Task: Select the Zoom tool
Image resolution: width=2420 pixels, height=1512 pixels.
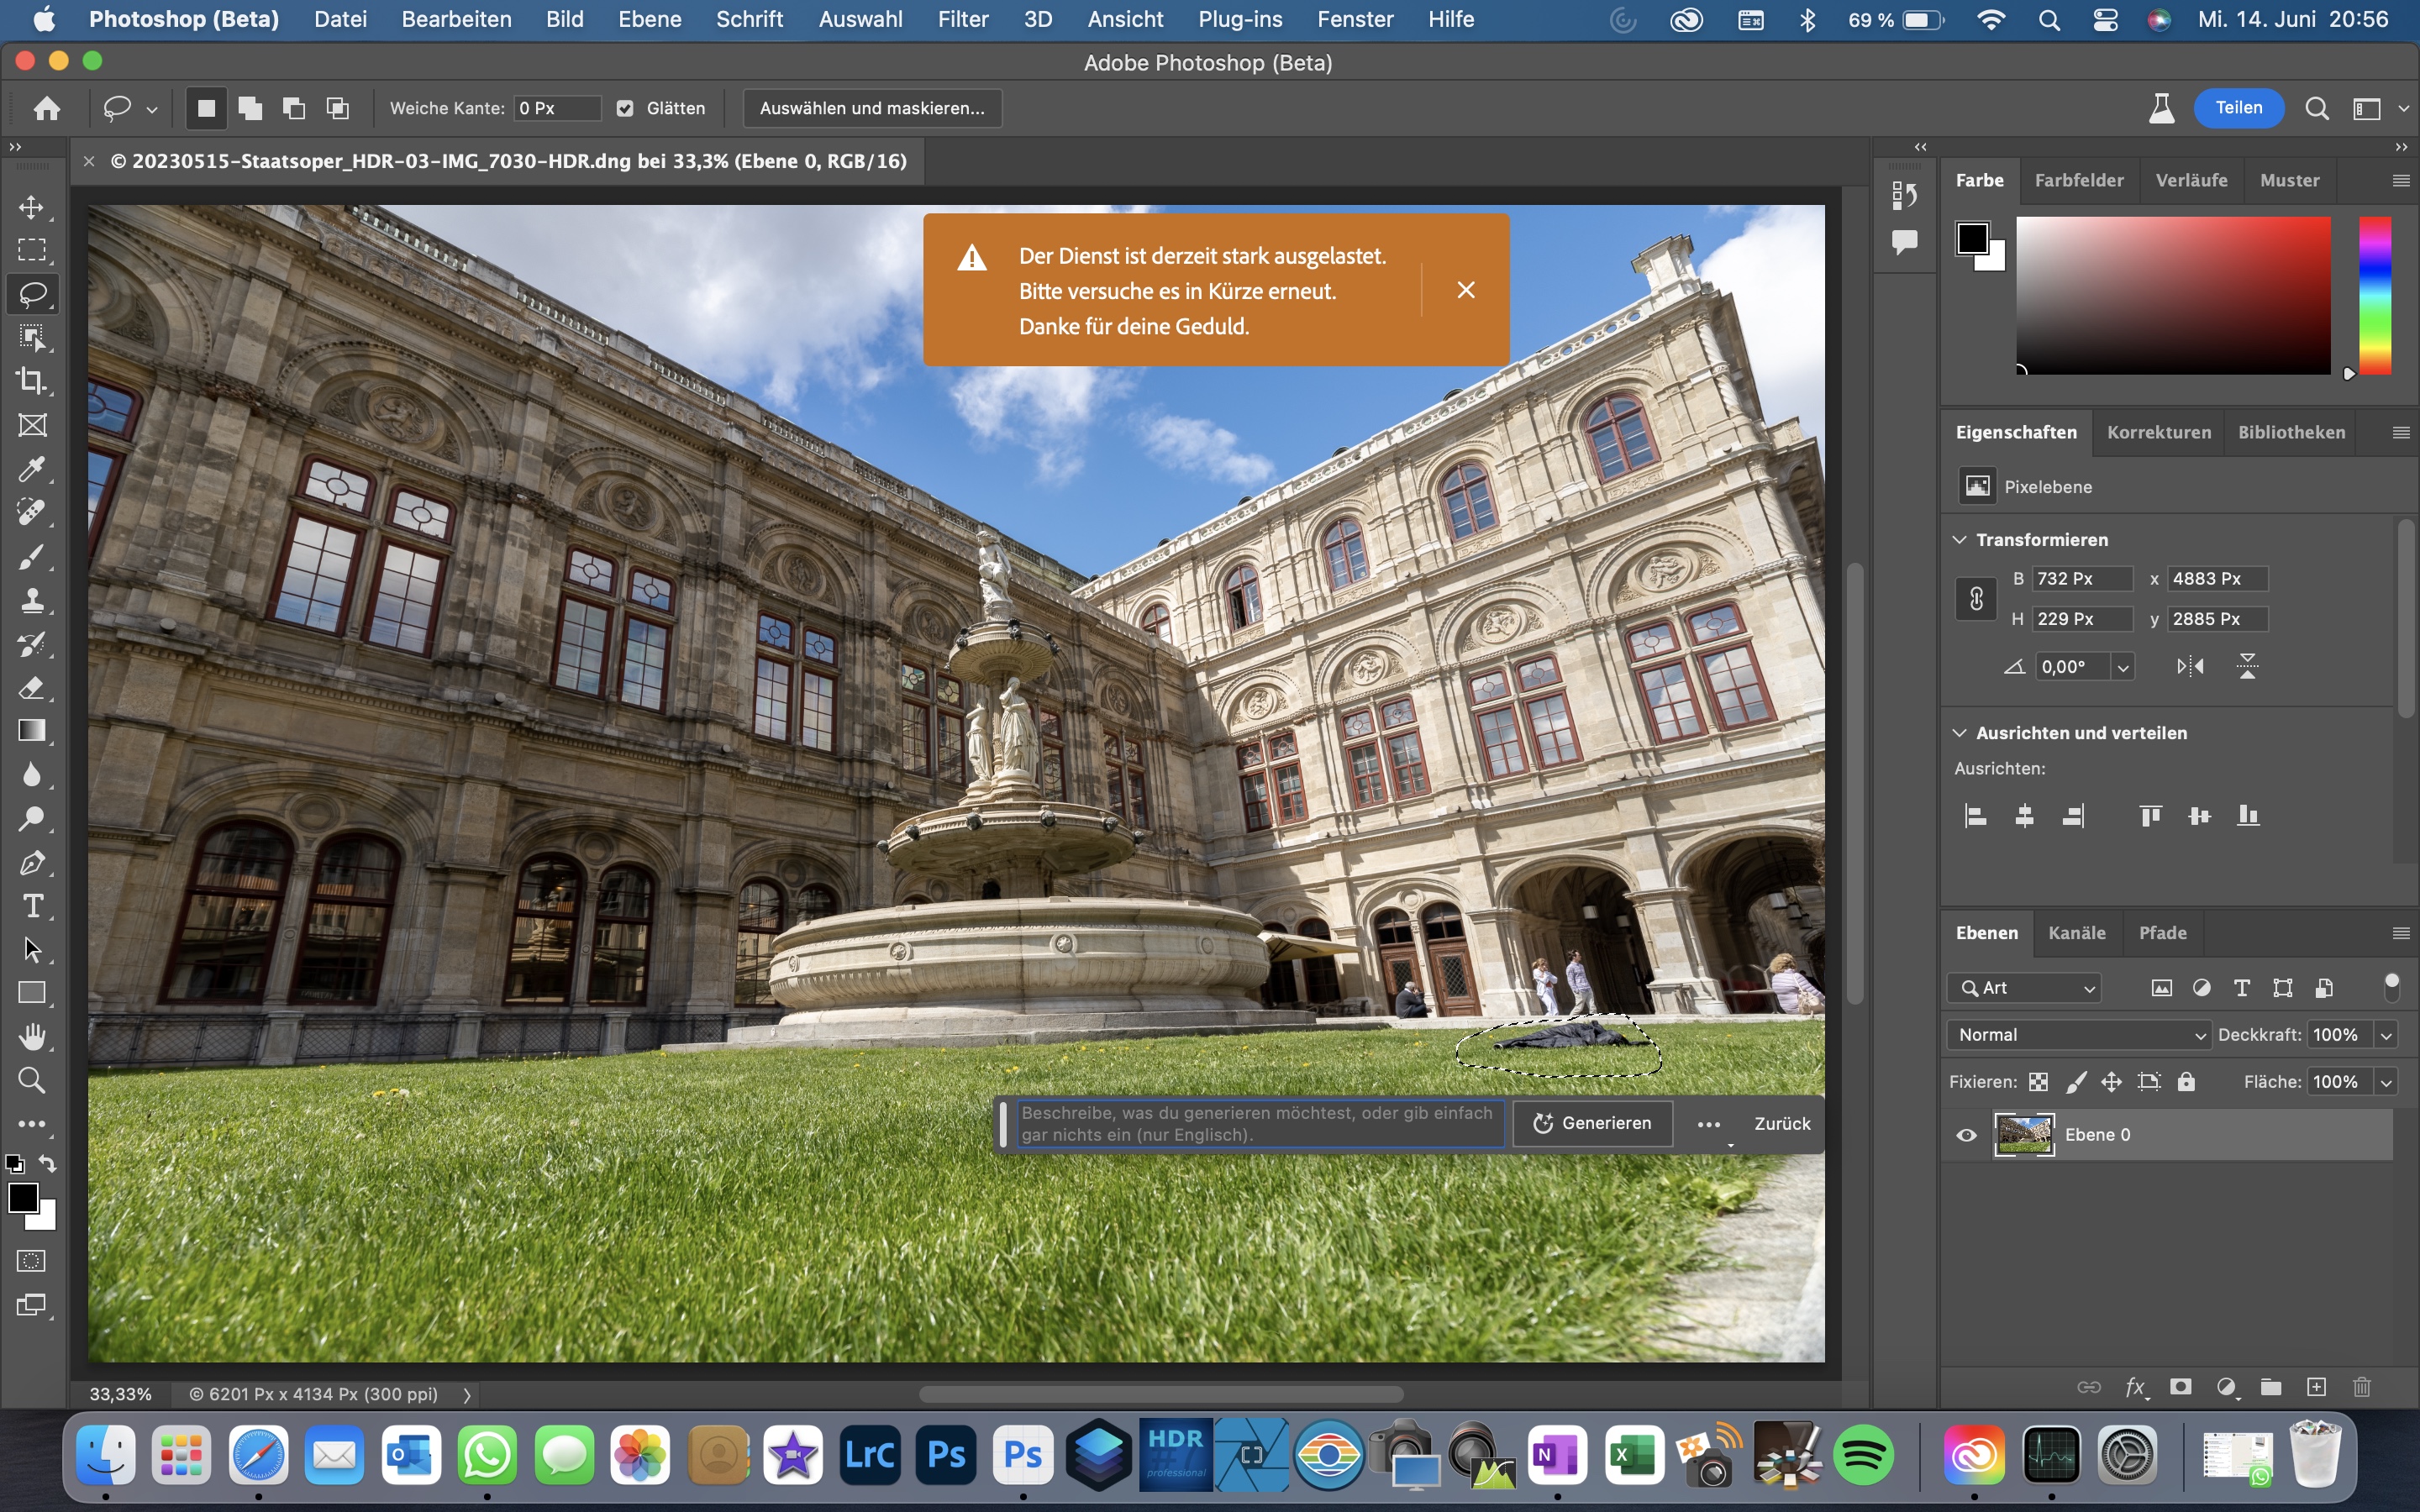Action: [x=33, y=1080]
